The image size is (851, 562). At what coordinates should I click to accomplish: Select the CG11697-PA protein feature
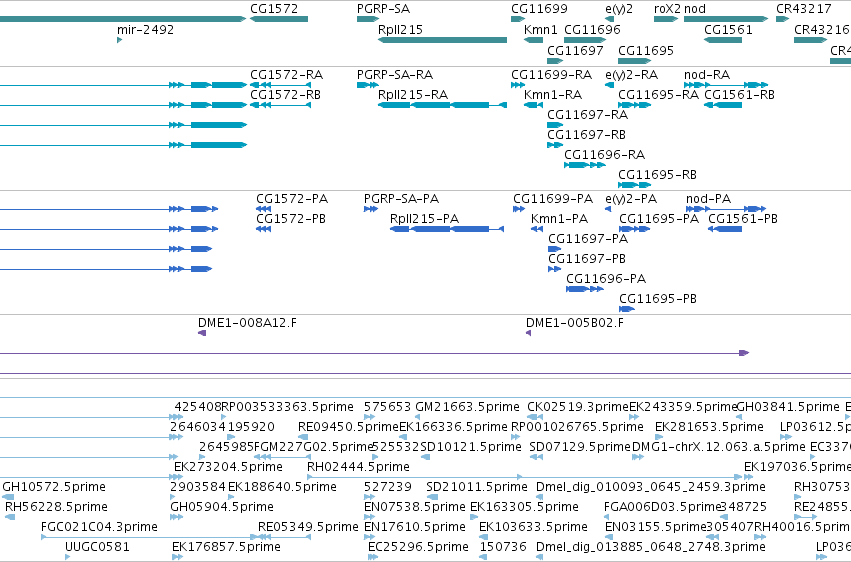tap(555, 249)
